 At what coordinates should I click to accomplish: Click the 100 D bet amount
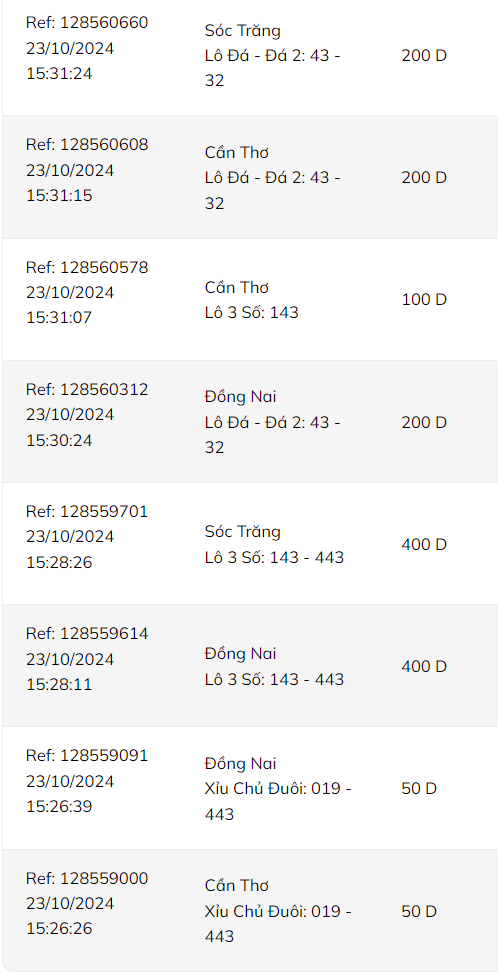pos(424,300)
